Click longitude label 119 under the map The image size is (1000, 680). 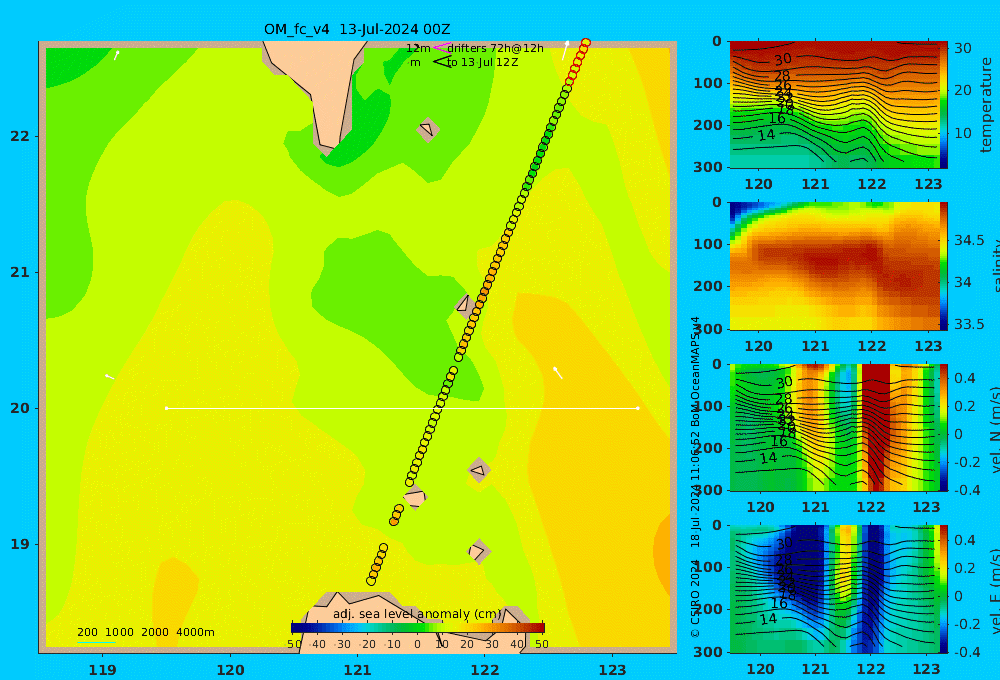click(x=102, y=670)
